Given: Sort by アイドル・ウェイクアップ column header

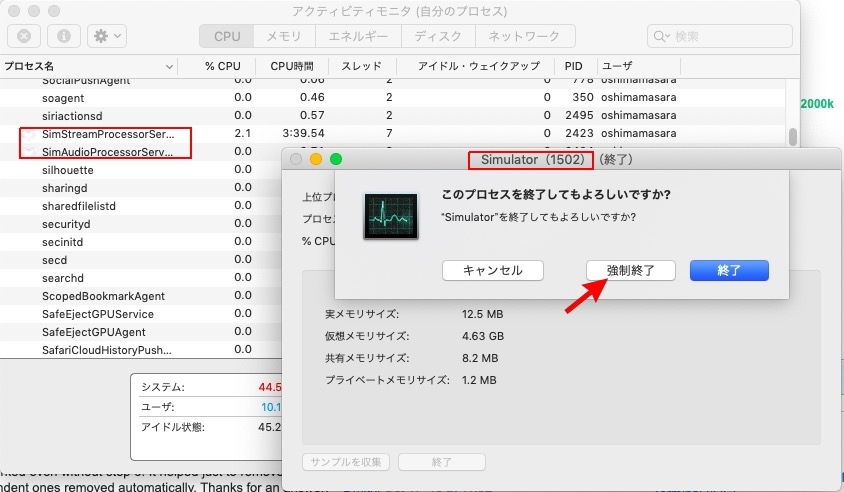Looking at the screenshot, I should [479, 66].
